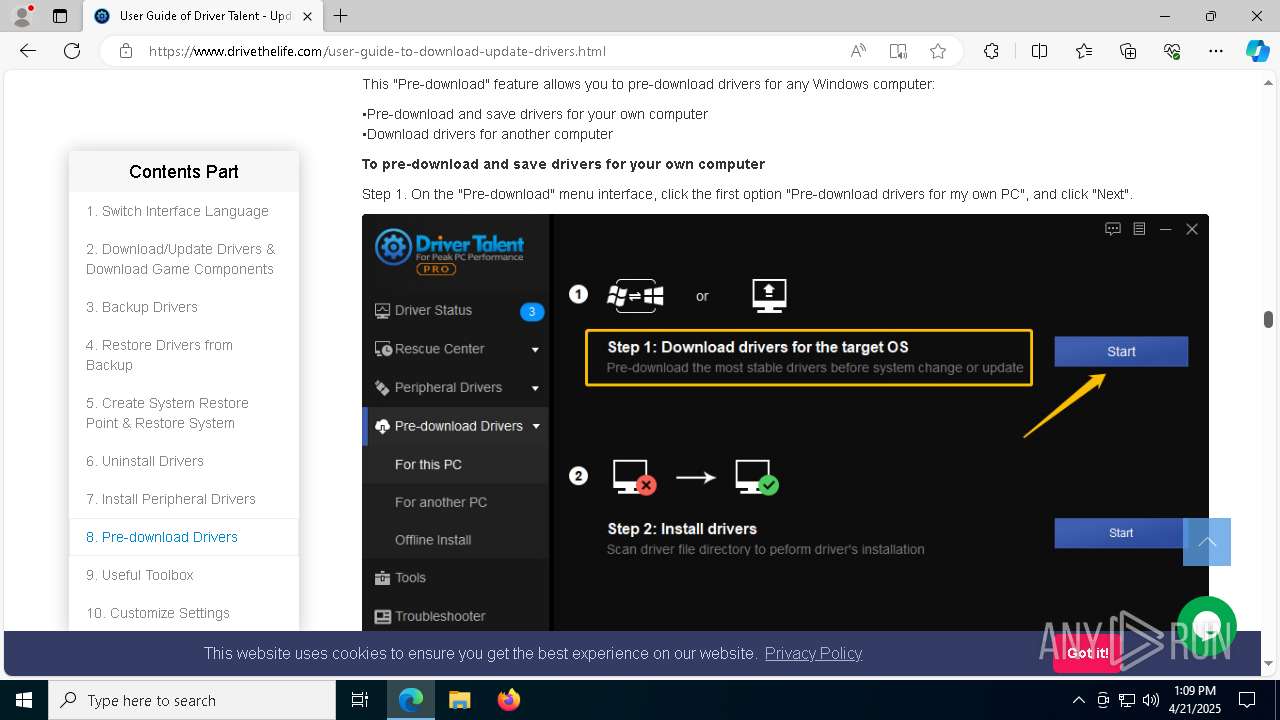
Task: Go to 6. Uninstall Drivers section
Action: (145, 461)
